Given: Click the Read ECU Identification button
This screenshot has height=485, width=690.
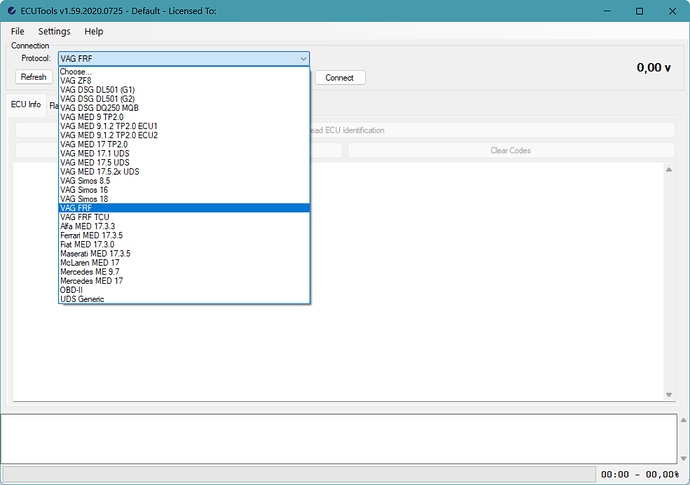Looking at the screenshot, I should pyautogui.click(x=492, y=130).
